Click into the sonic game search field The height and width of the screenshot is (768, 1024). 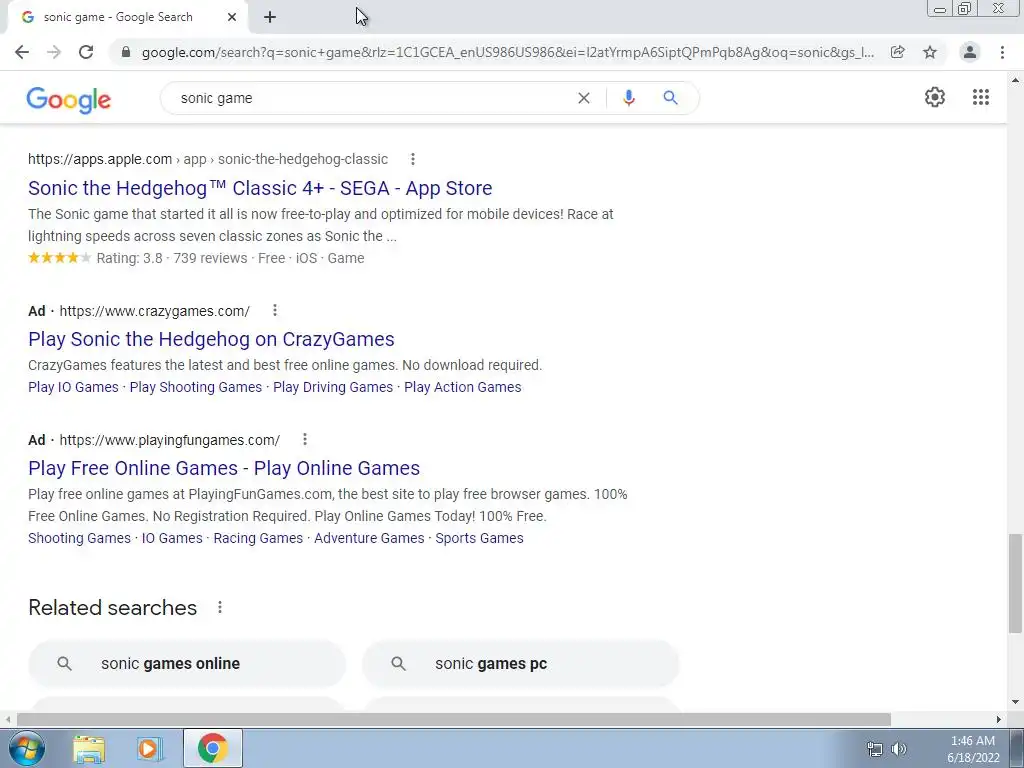click(372, 98)
